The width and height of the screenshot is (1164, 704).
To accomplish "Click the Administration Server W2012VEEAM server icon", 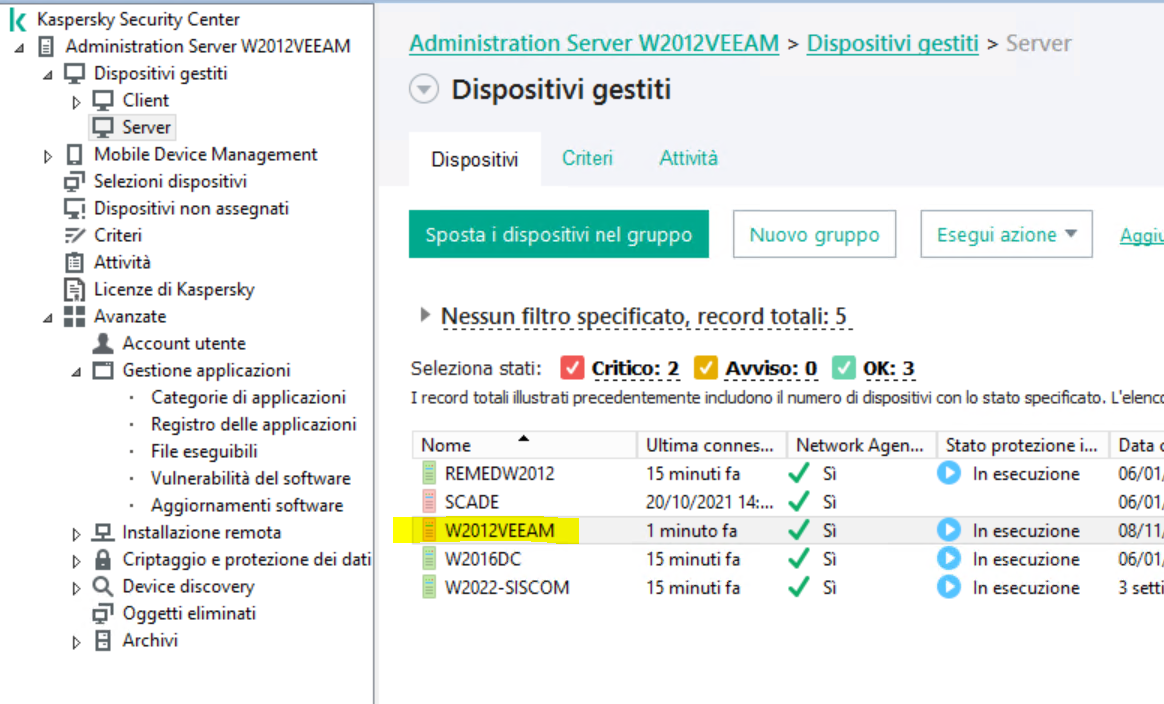I will tap(46, 47).
